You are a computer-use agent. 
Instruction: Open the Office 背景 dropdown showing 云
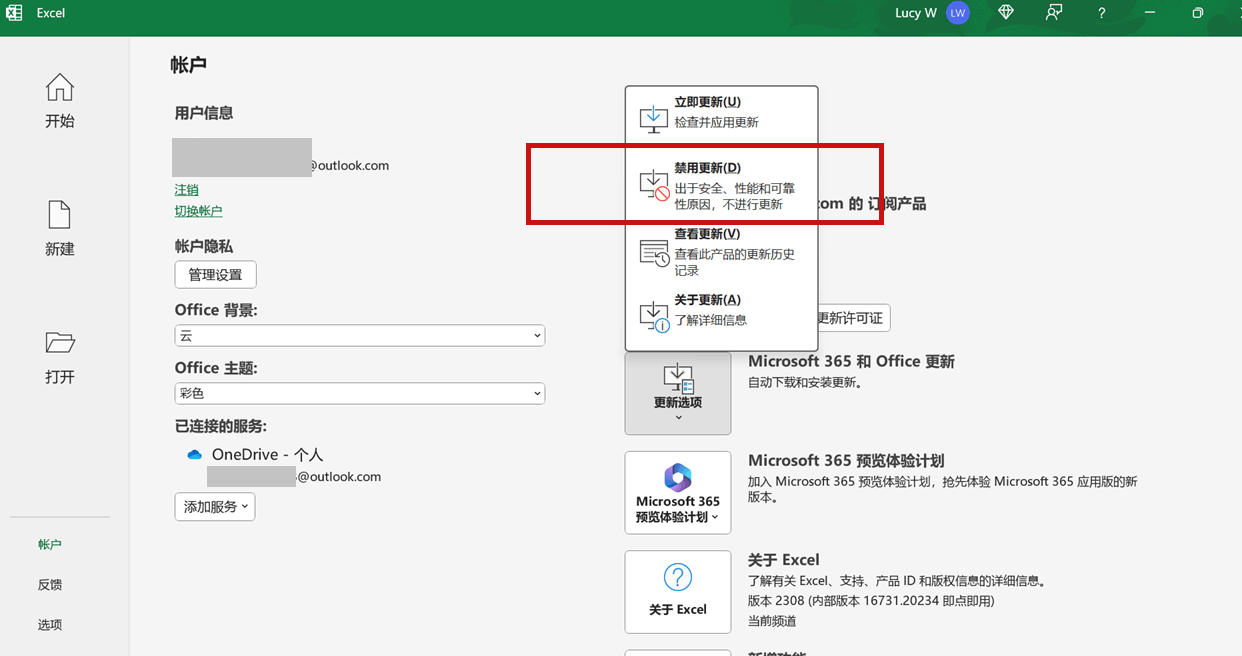pos(360,336)
